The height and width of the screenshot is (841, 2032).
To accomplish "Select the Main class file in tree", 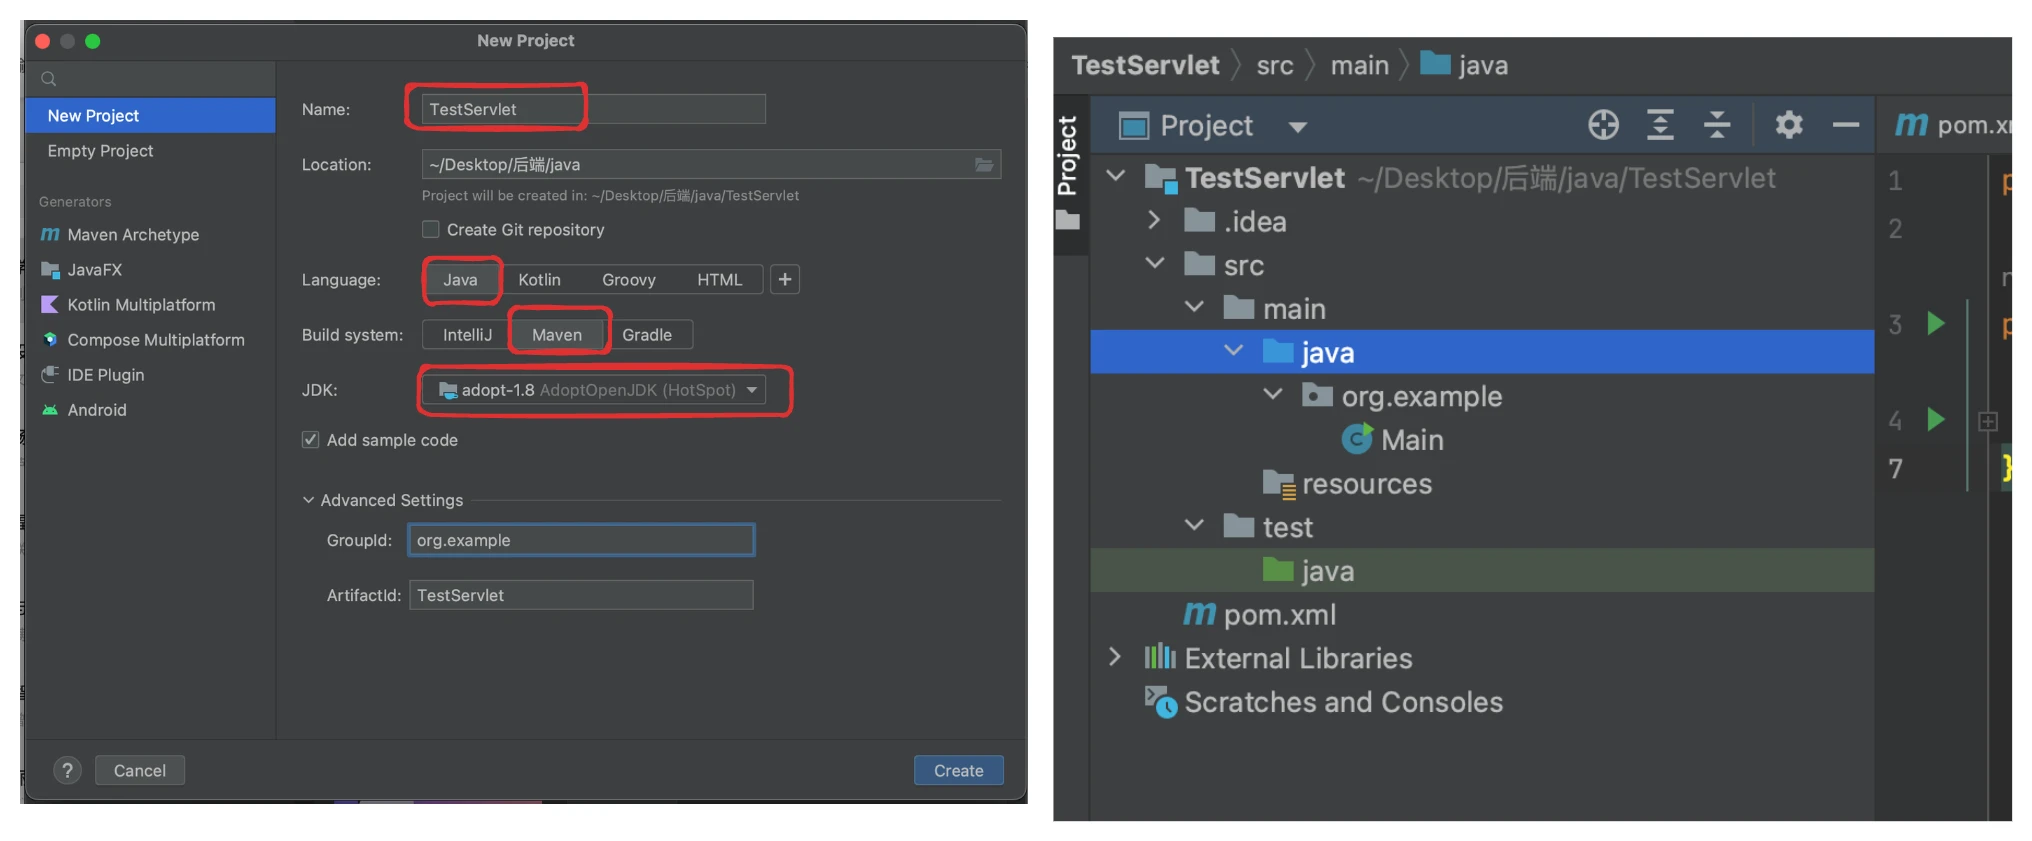I will coord(1393,439).
